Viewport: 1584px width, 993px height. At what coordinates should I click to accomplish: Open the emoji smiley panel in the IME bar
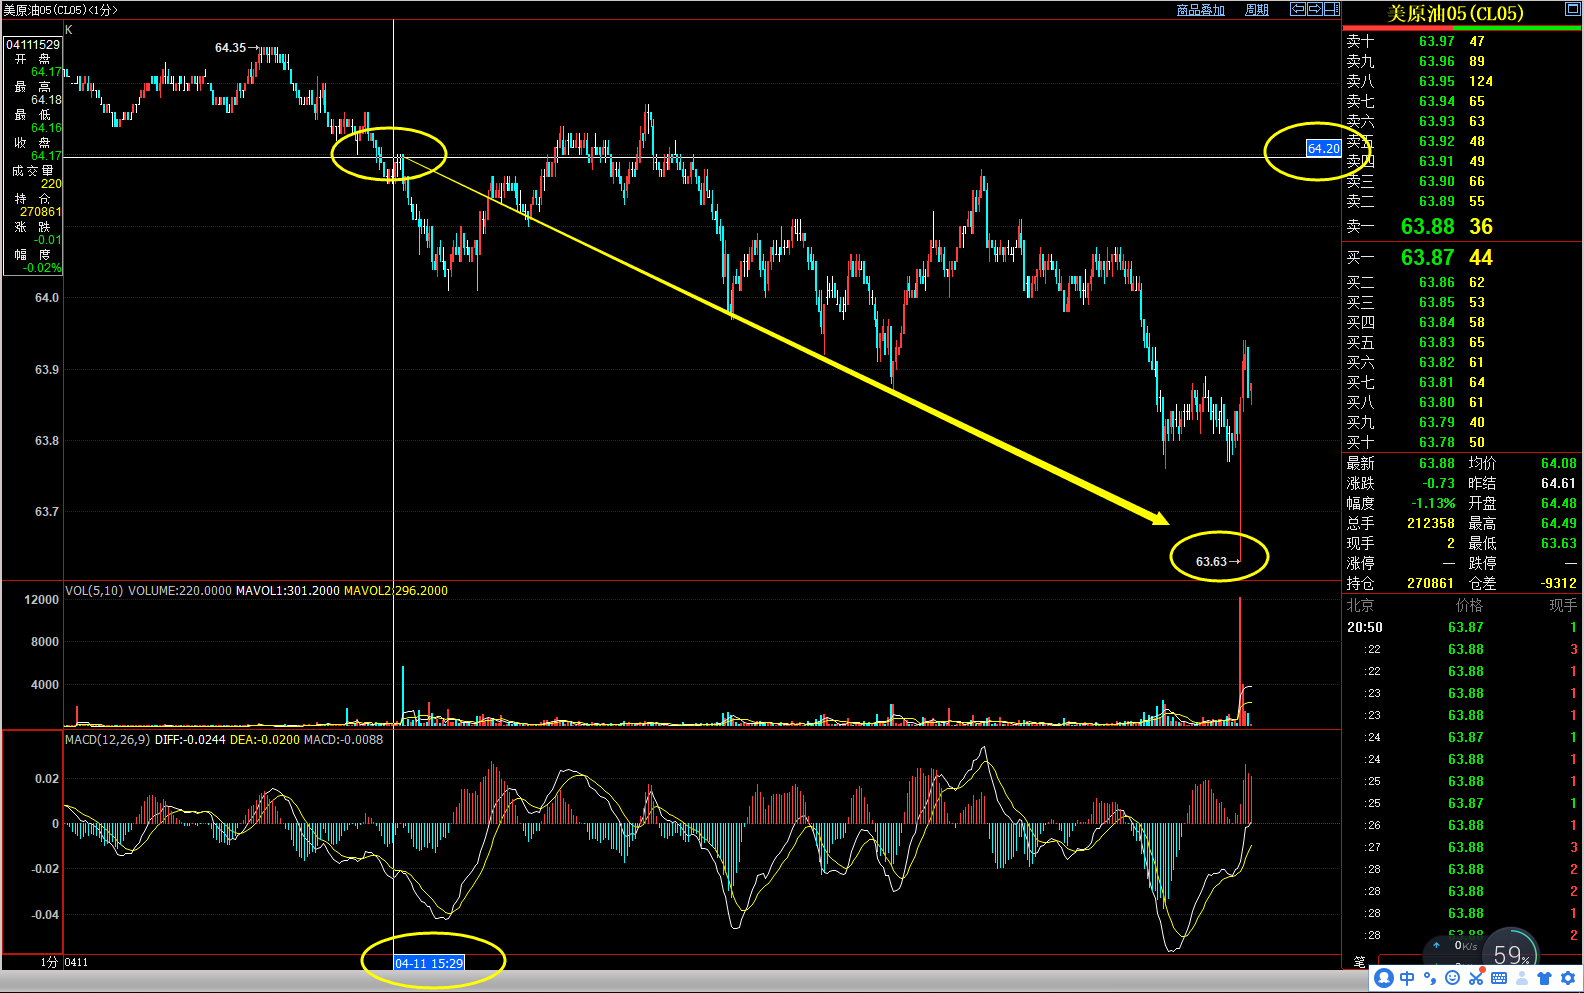1453,978
